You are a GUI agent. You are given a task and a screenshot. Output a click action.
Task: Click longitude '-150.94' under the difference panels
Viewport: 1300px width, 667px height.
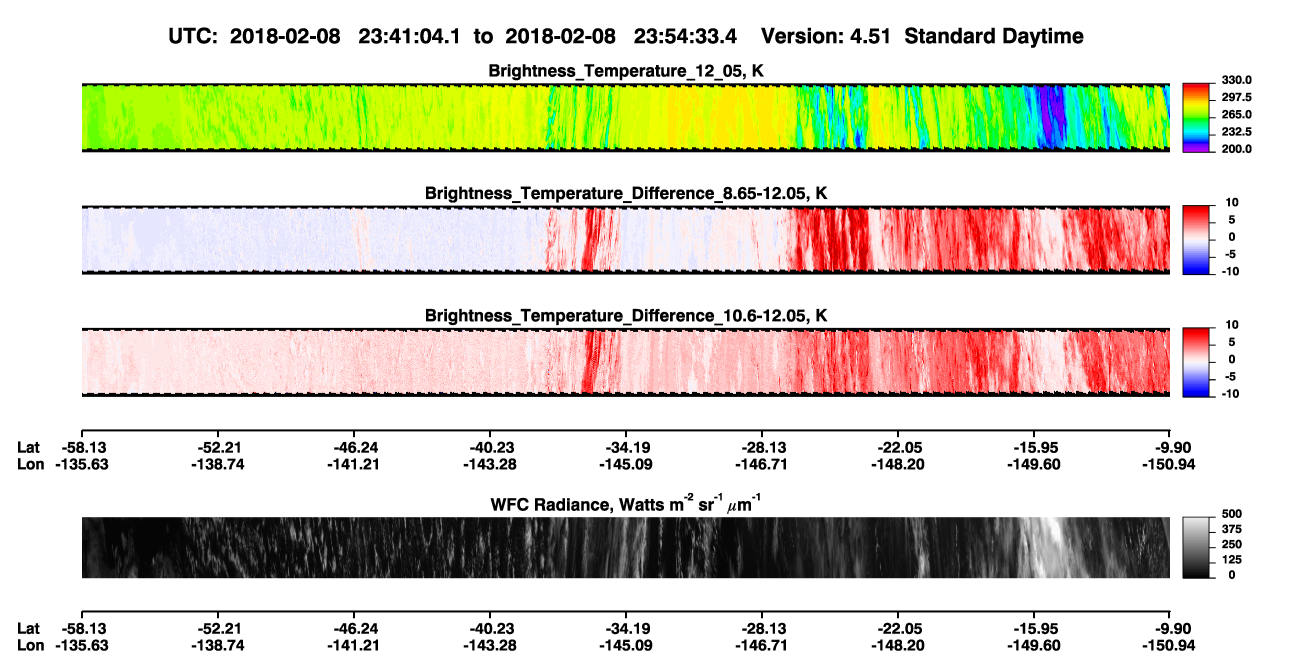(x=1168, y=464)
